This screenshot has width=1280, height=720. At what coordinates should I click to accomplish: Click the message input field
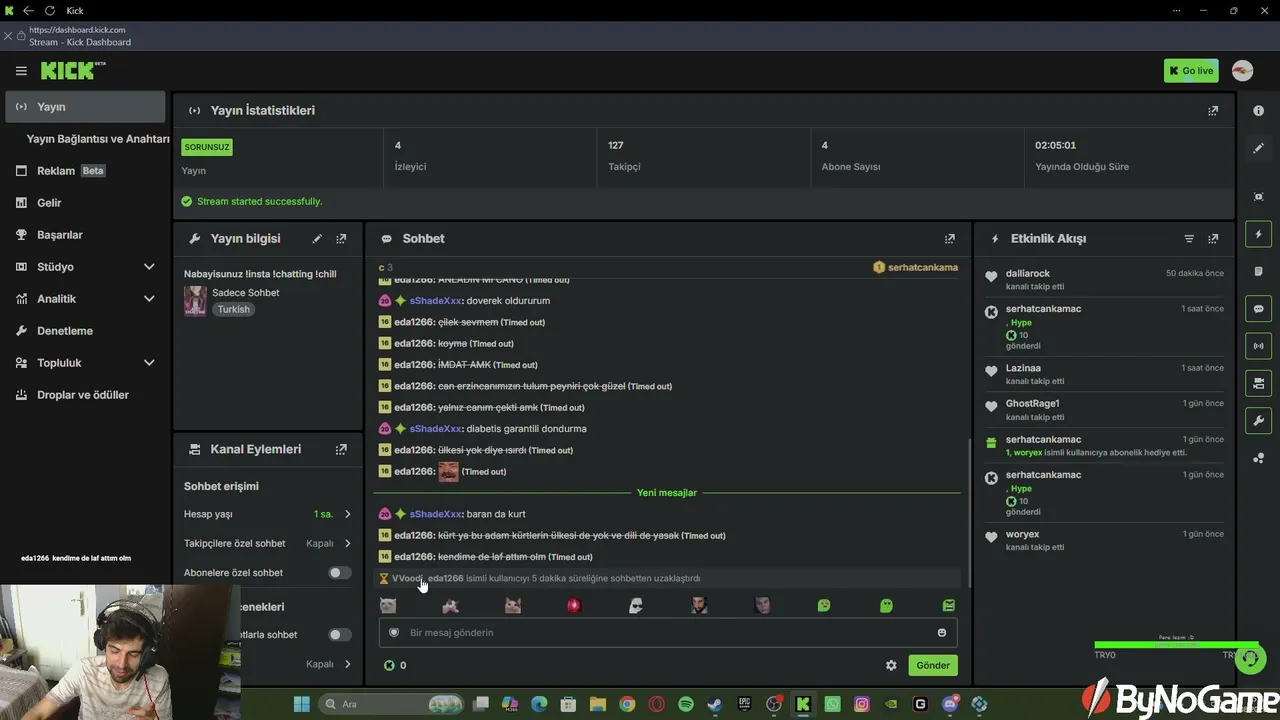(667, 632)
